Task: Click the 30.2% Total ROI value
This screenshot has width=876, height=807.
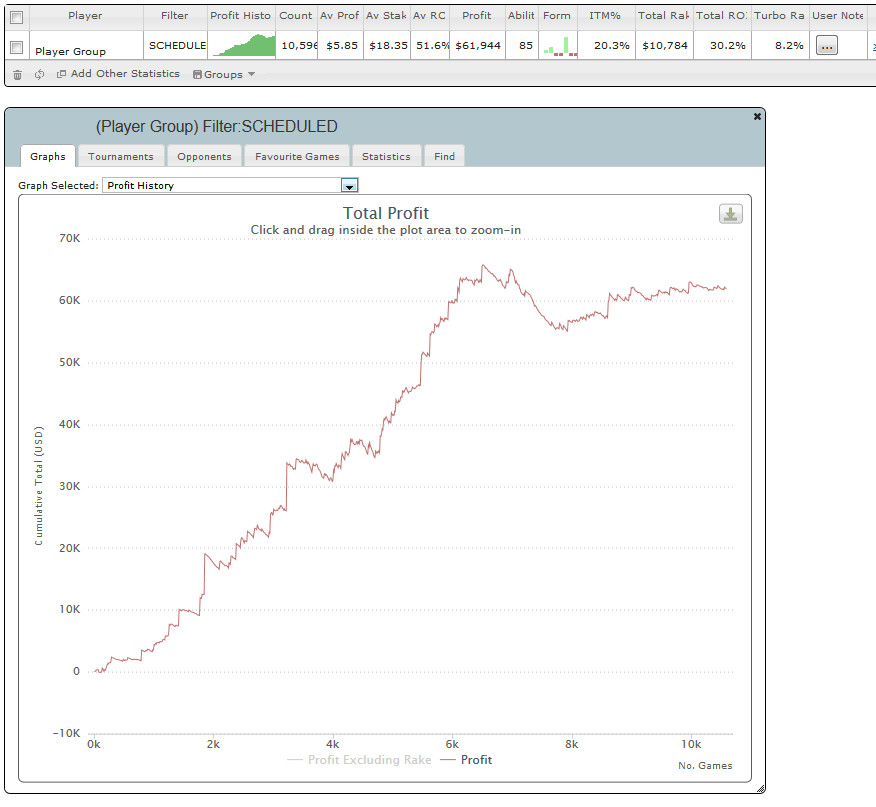Action: coord(727,46)
